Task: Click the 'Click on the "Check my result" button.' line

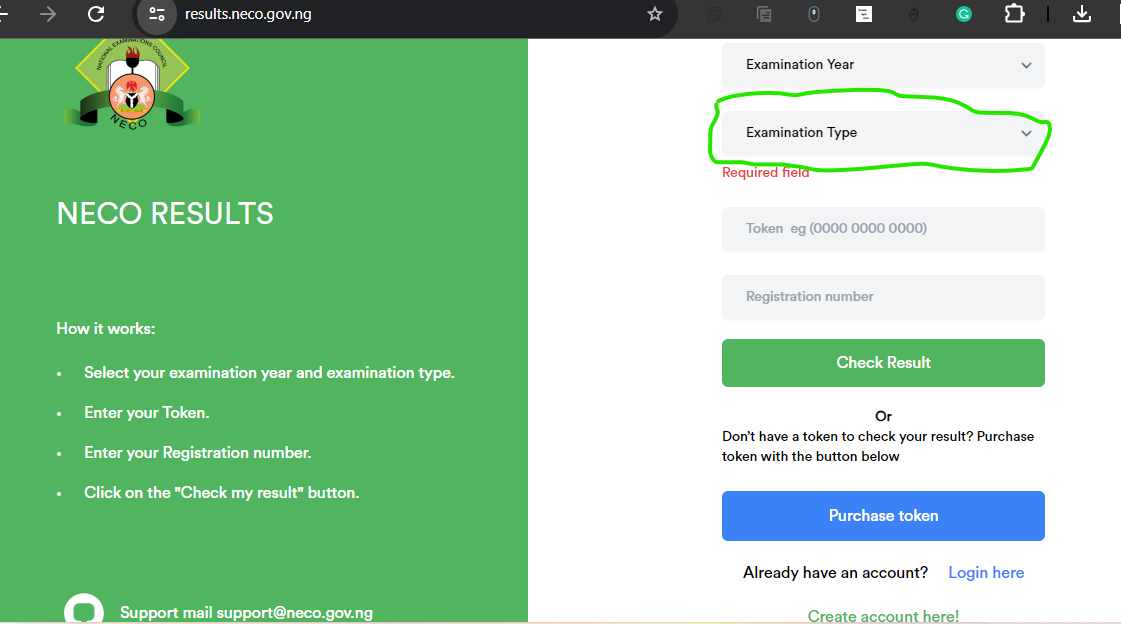Action: pos(222,493)
